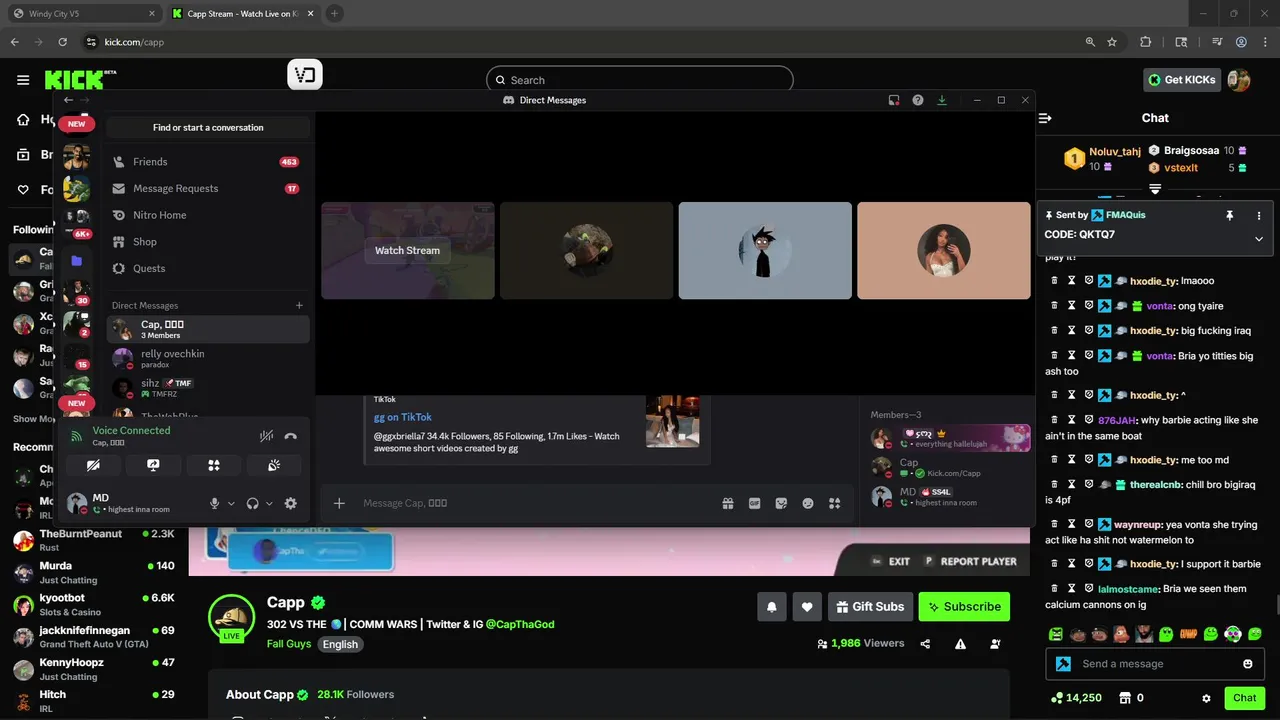Open Nitro Home in Discord

click(x=207, y=215)
